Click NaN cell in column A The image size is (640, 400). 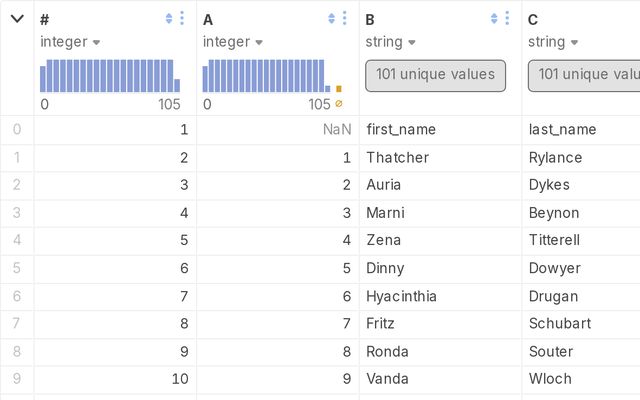337,130
